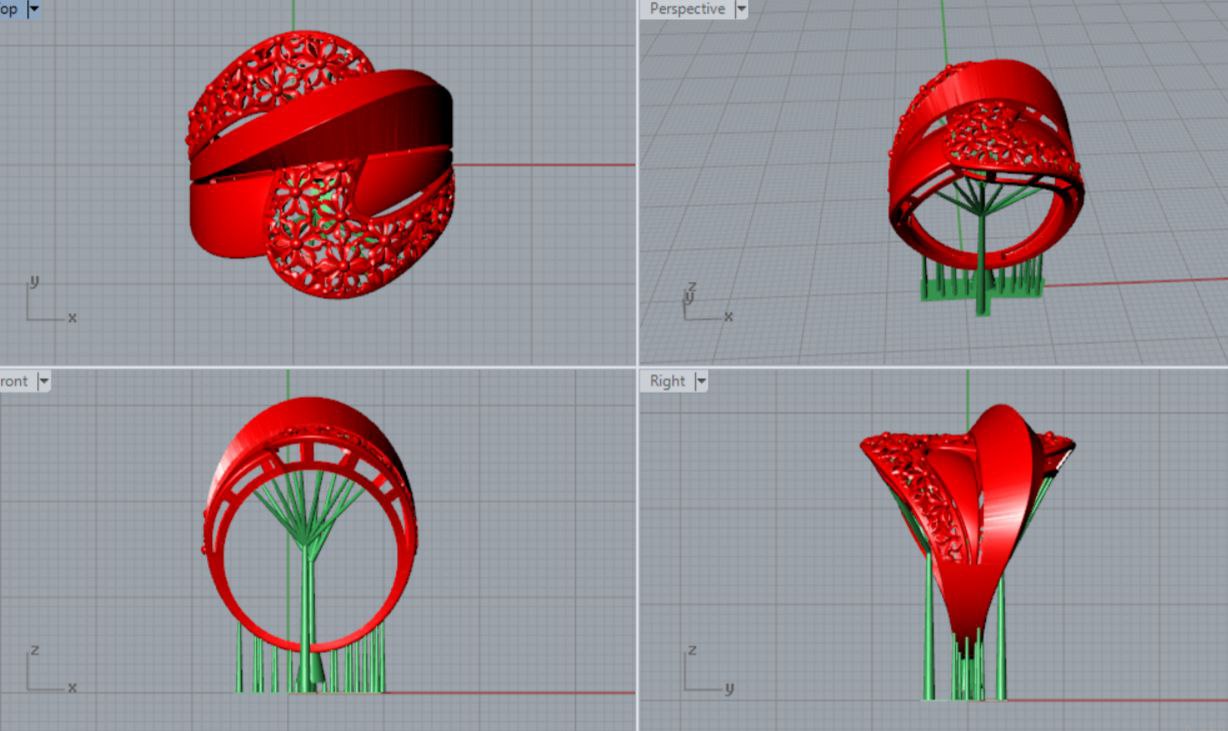Image resolution: width=1228 pixels, height=731 pixels.
Task: Select green support pillars in Right viewport
Action: tap(929, 640)
